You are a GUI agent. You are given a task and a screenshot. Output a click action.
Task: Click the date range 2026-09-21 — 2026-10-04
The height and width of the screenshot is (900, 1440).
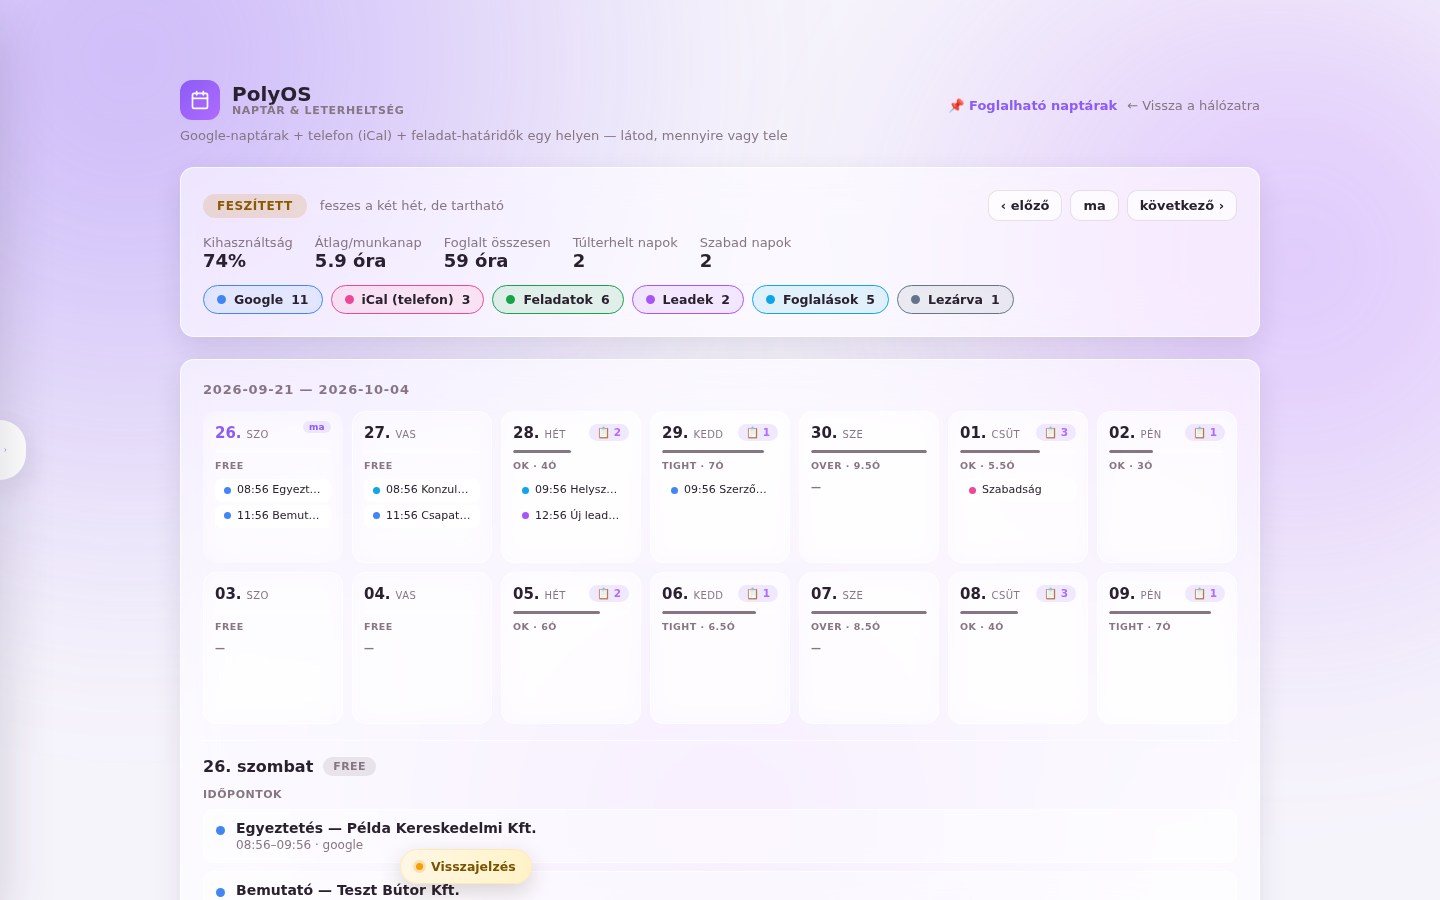click(x=306, y=390)
